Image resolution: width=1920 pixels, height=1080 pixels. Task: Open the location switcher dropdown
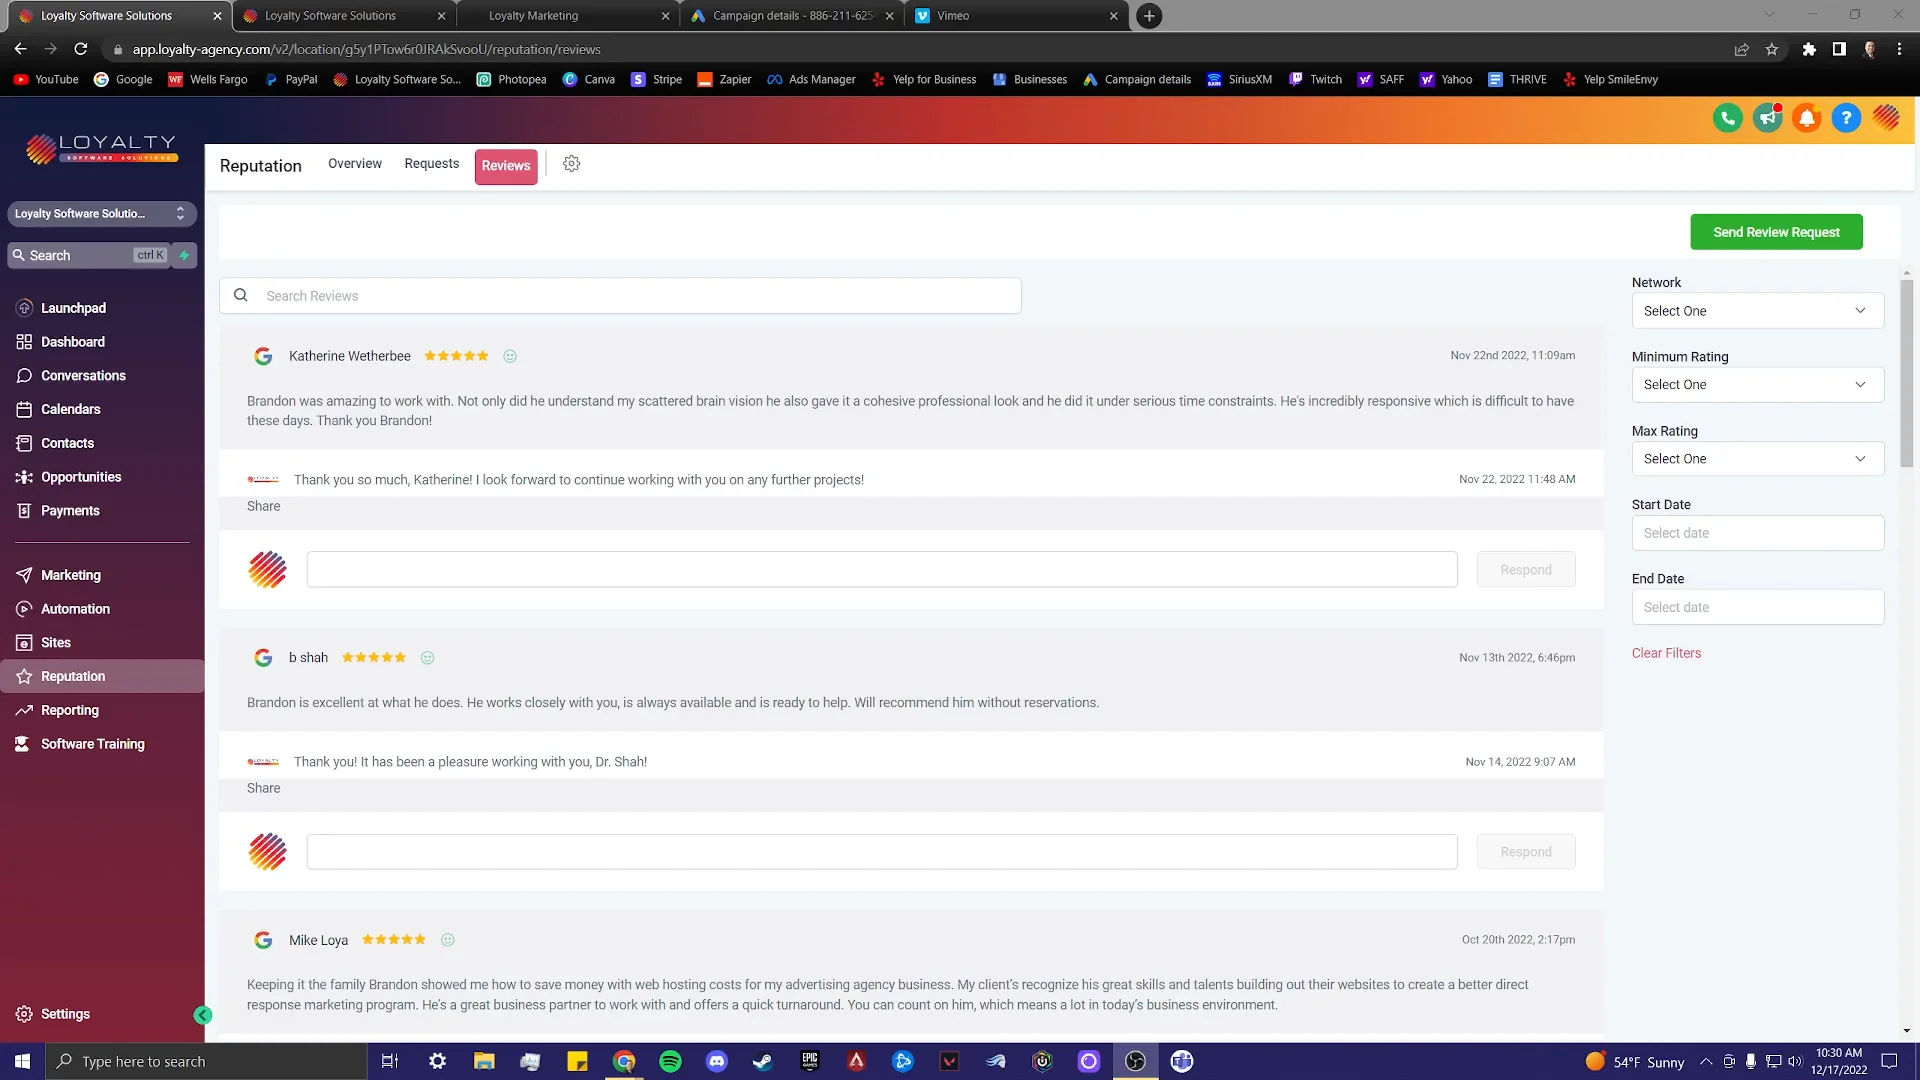tap(100, 213)
